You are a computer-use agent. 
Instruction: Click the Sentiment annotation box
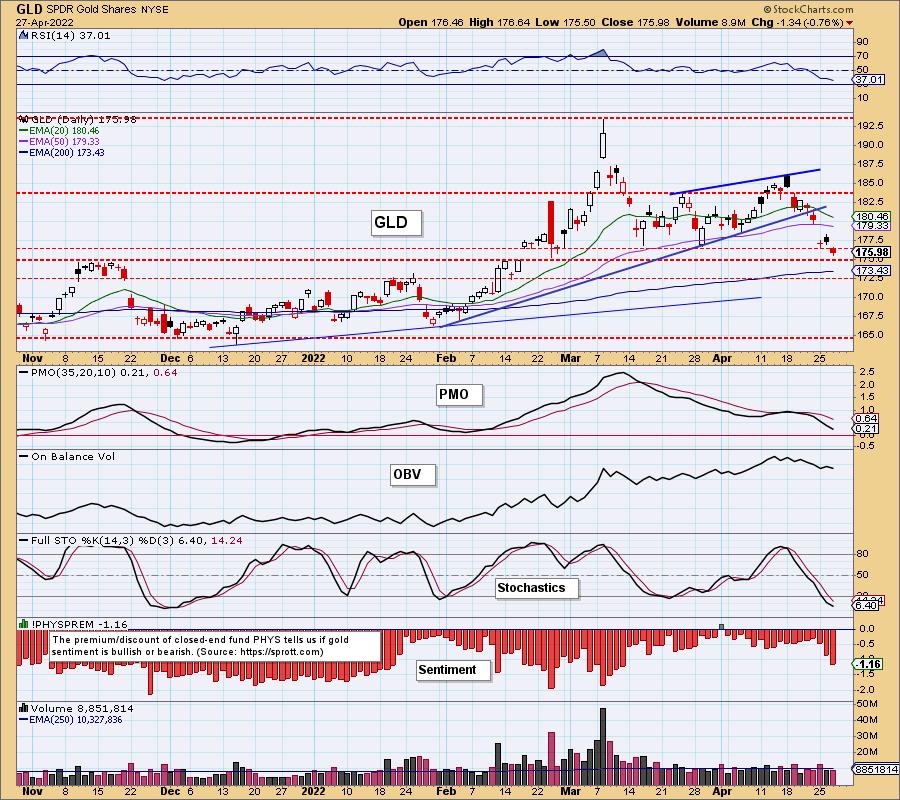453,670
